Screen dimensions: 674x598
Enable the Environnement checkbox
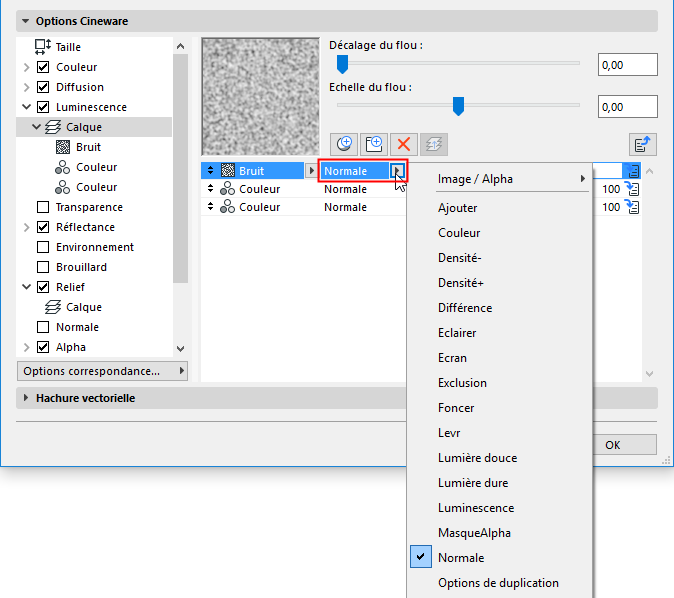point(43,247)
